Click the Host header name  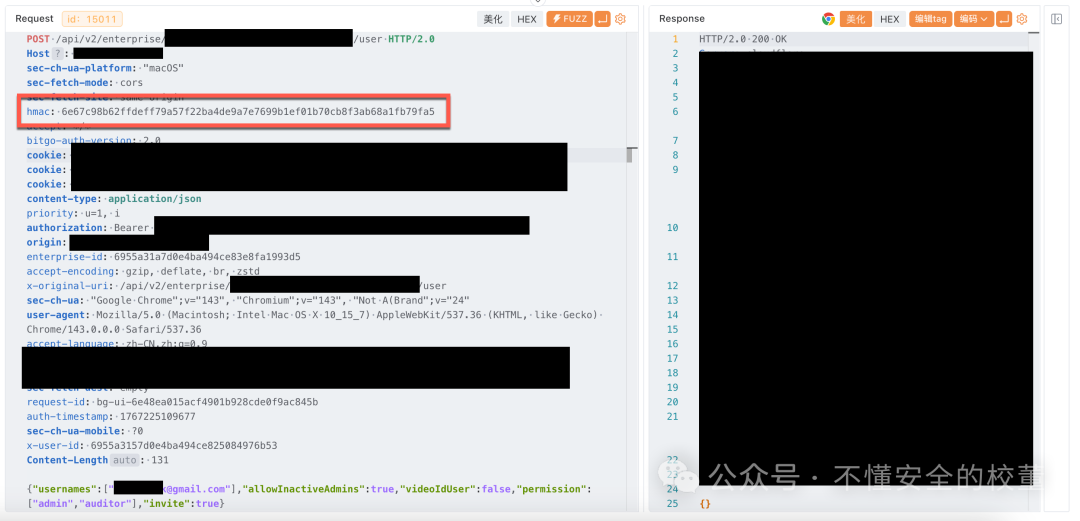[x=39, y=53]
